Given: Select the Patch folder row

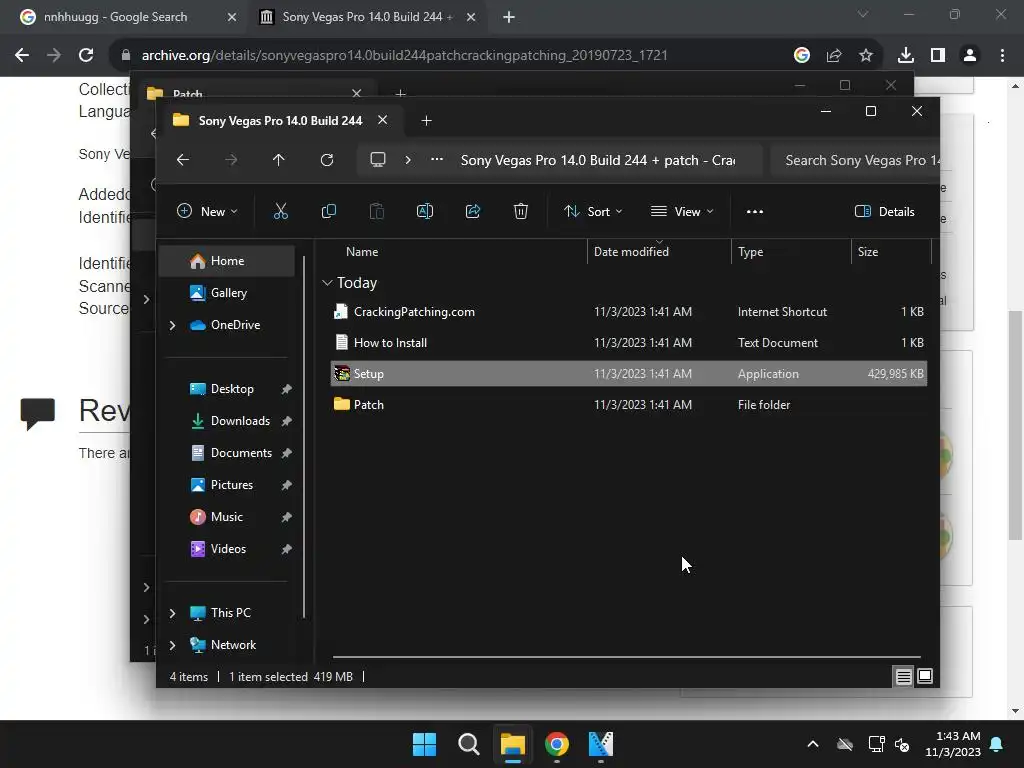Looking at the screenshot, I should (x=629, y=405).
